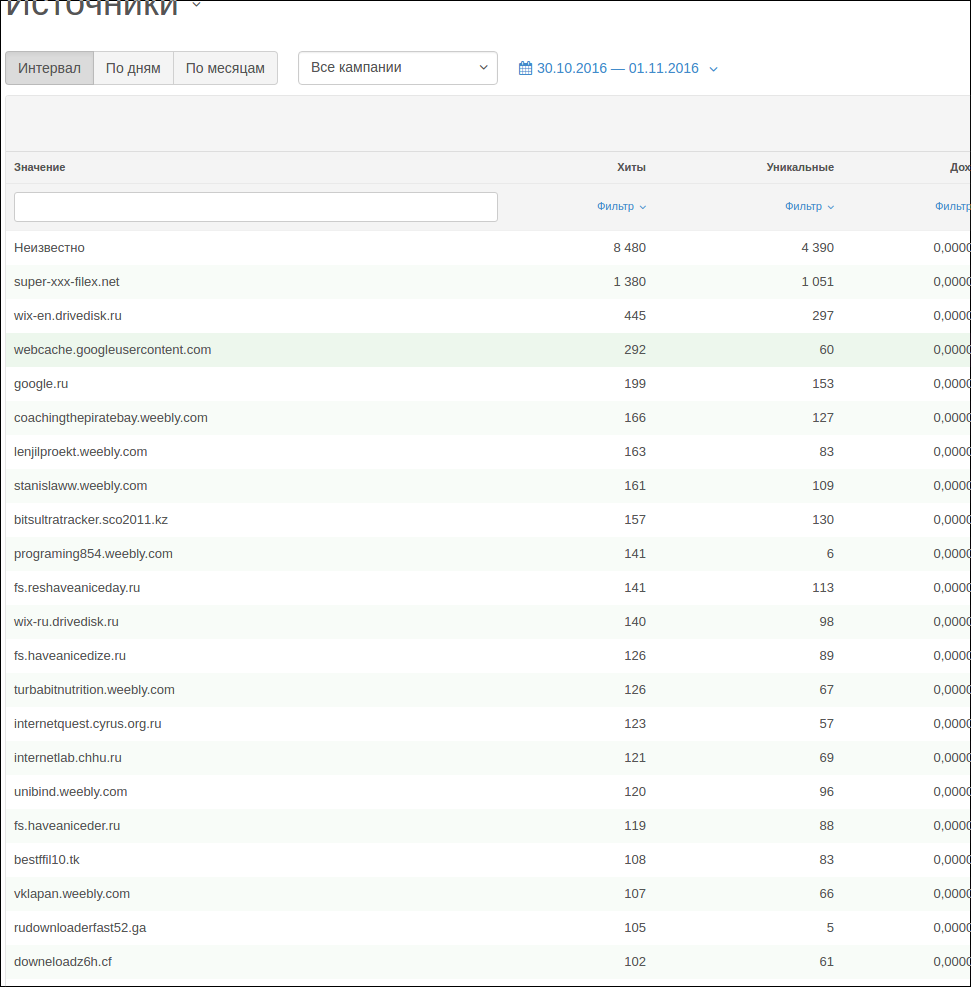This screenshot has width=971, height=987.
Task: Click the 127 unique cell
Action: click(822, 418)
